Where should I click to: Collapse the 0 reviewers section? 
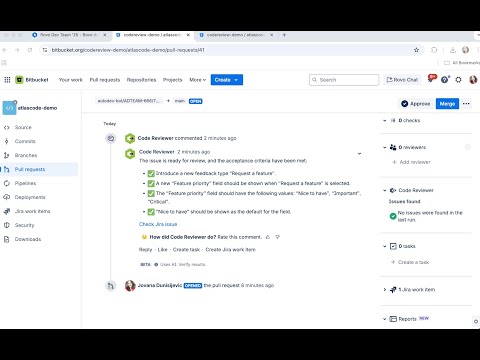(x=385, y=147)
